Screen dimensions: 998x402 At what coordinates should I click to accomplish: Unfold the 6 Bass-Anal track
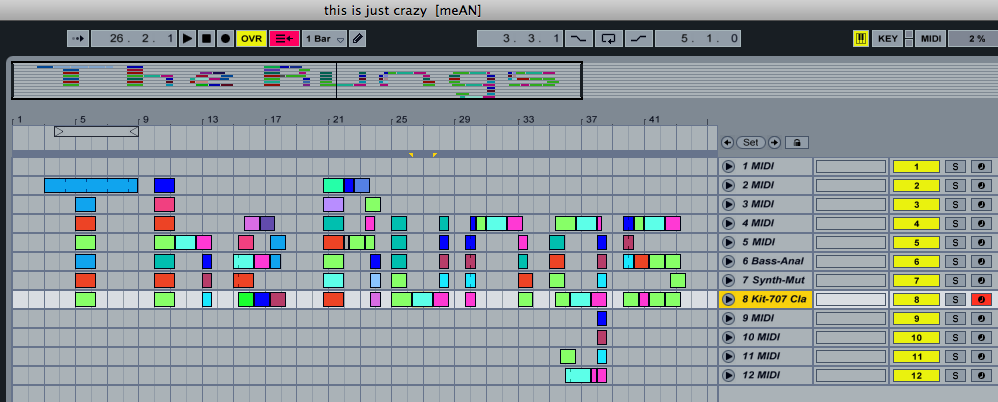728,261
